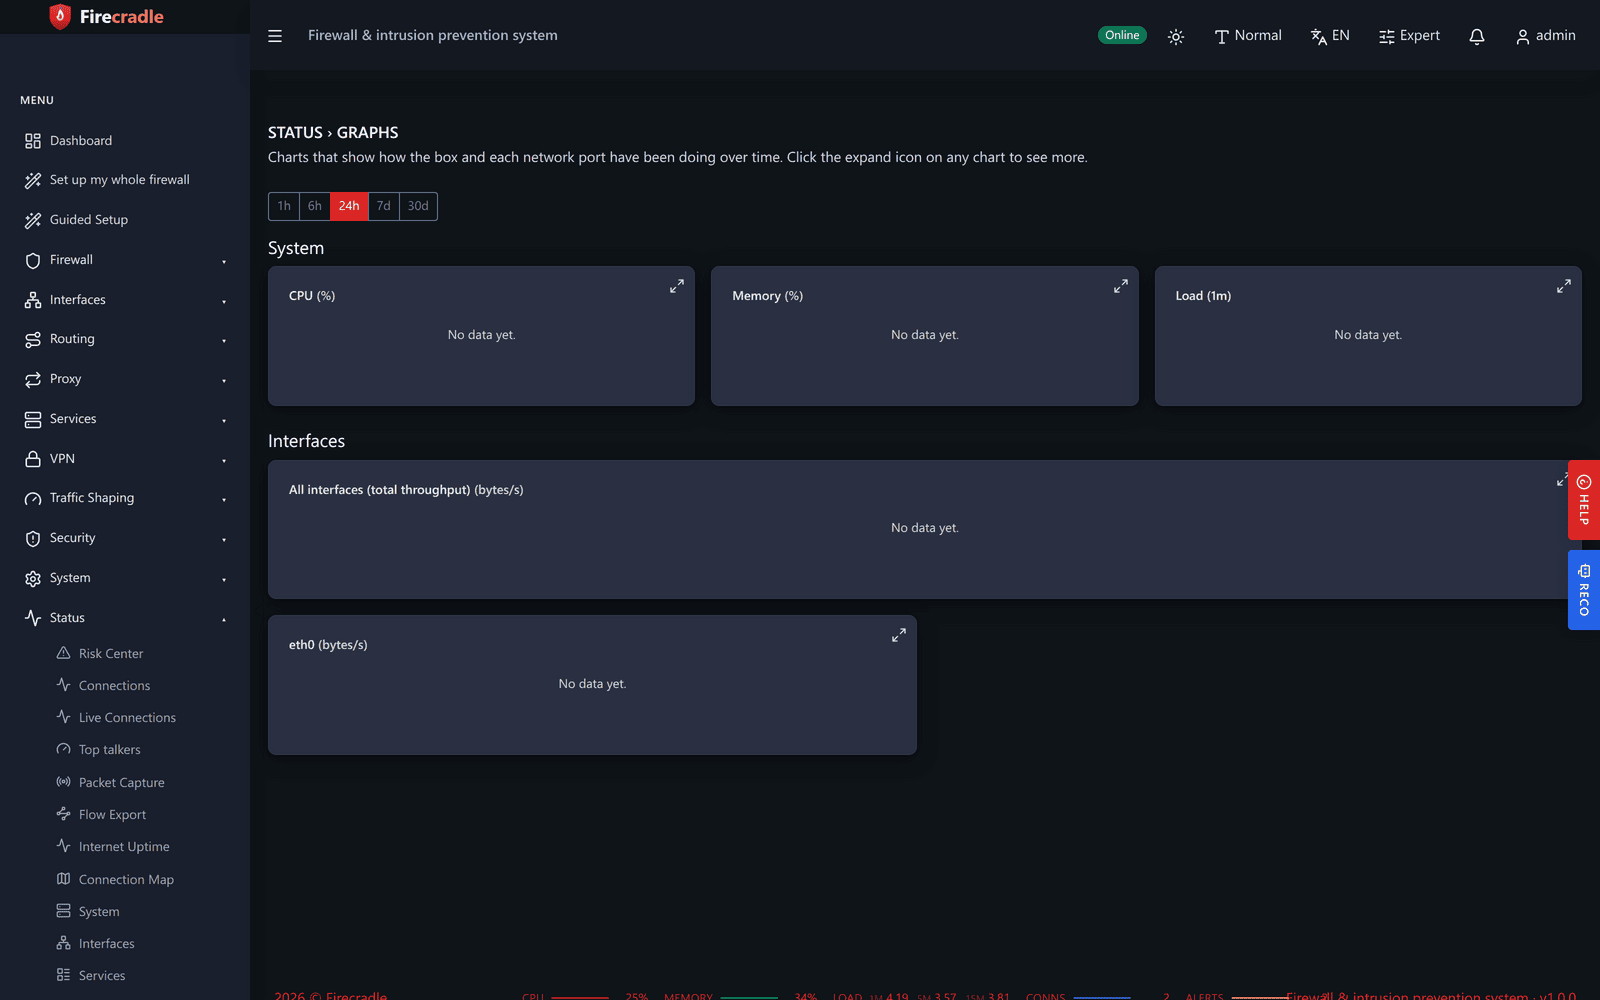Click the Packet Capture radio icon
The image size is (1600, 1000).
tap(64, 782)
